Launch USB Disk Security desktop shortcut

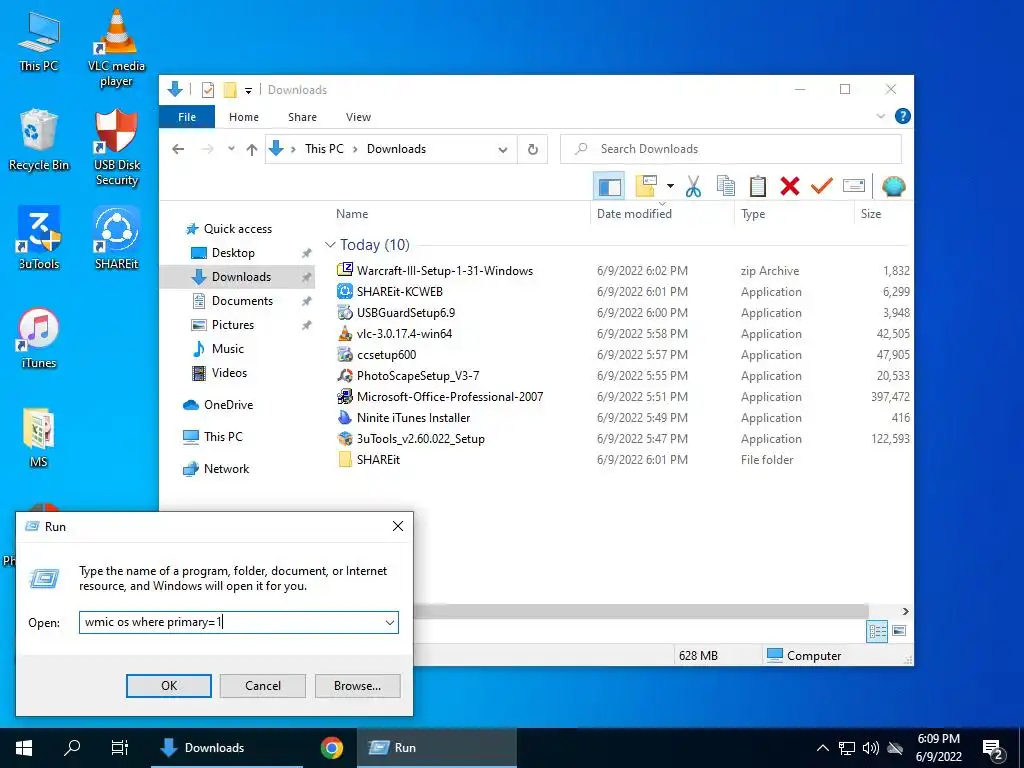click(116, 148)
